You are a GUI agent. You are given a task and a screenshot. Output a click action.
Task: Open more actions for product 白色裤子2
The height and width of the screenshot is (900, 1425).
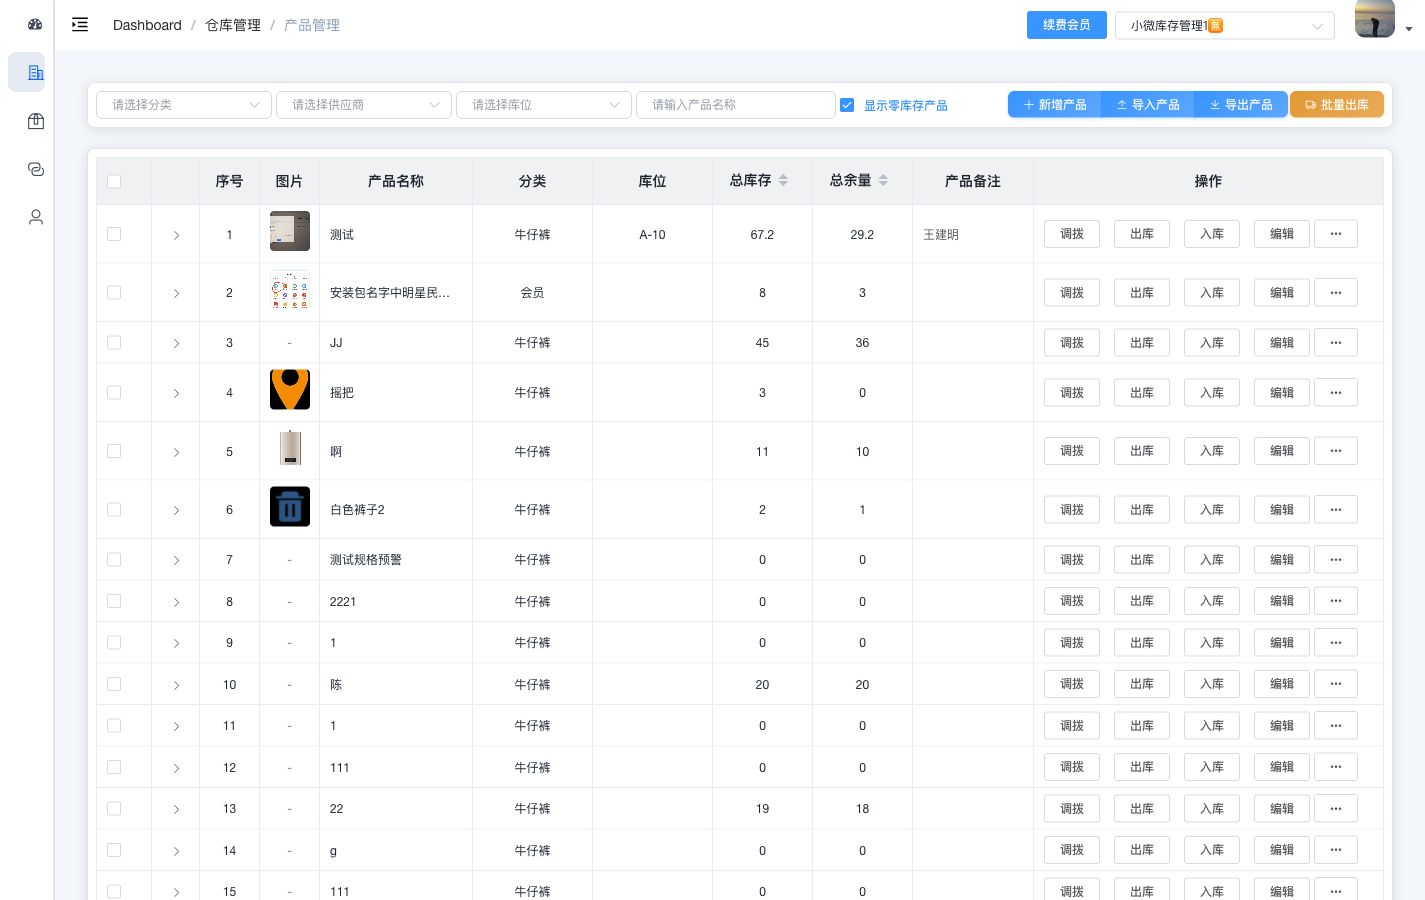coord(1336,510)
